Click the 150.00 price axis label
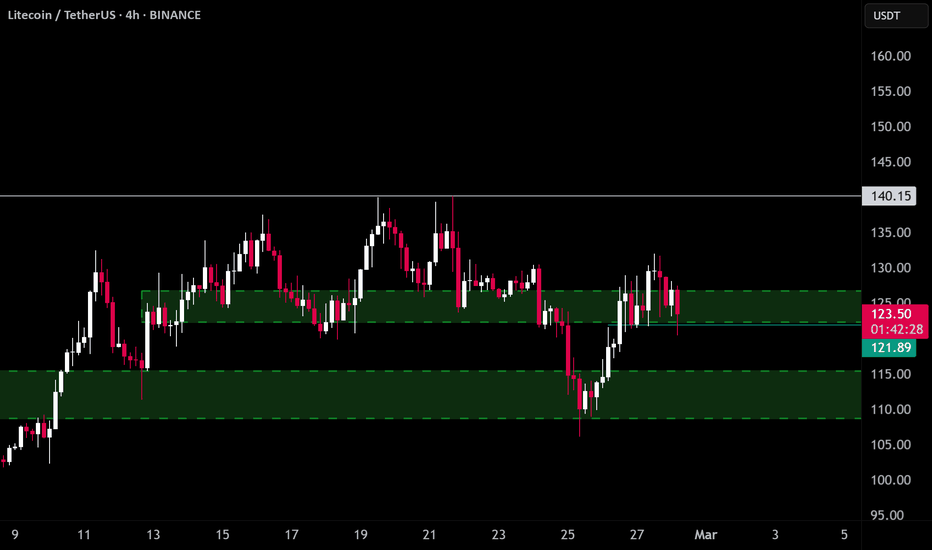The width and height of the screenshot is (932, 550). [890, 127]
